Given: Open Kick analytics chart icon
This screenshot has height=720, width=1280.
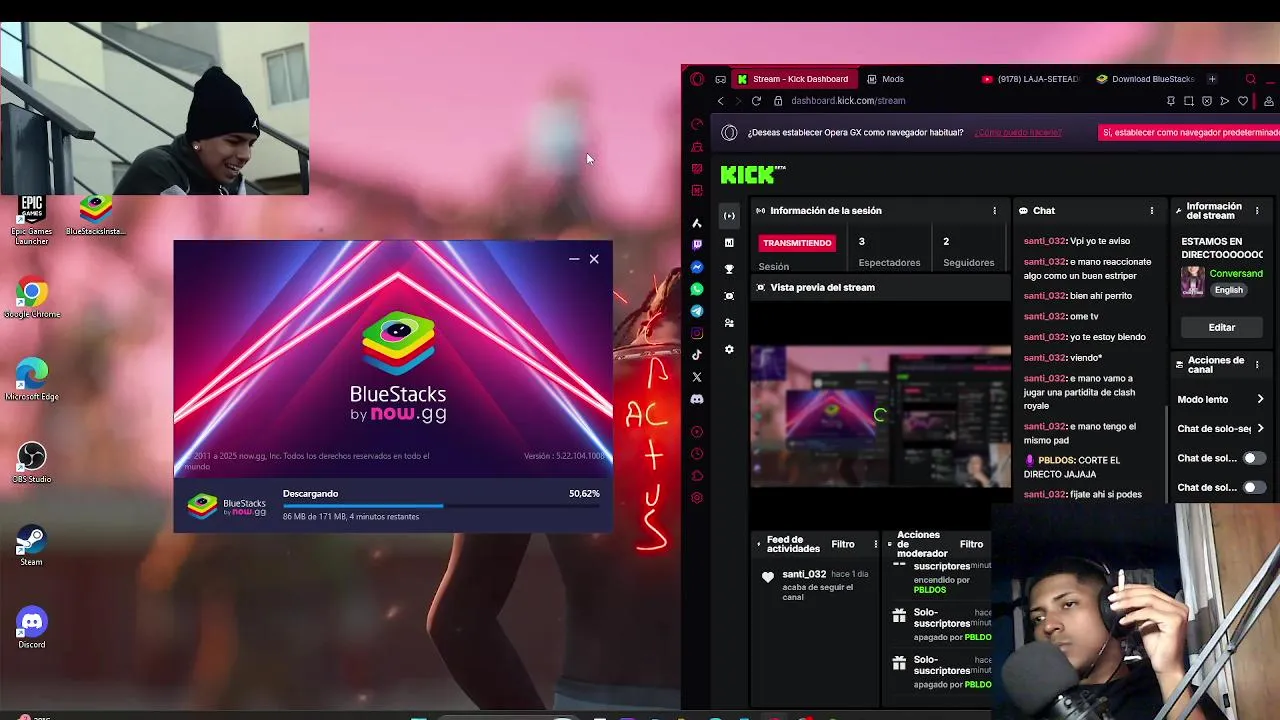Looking at the screenshot, I should 729,242.
